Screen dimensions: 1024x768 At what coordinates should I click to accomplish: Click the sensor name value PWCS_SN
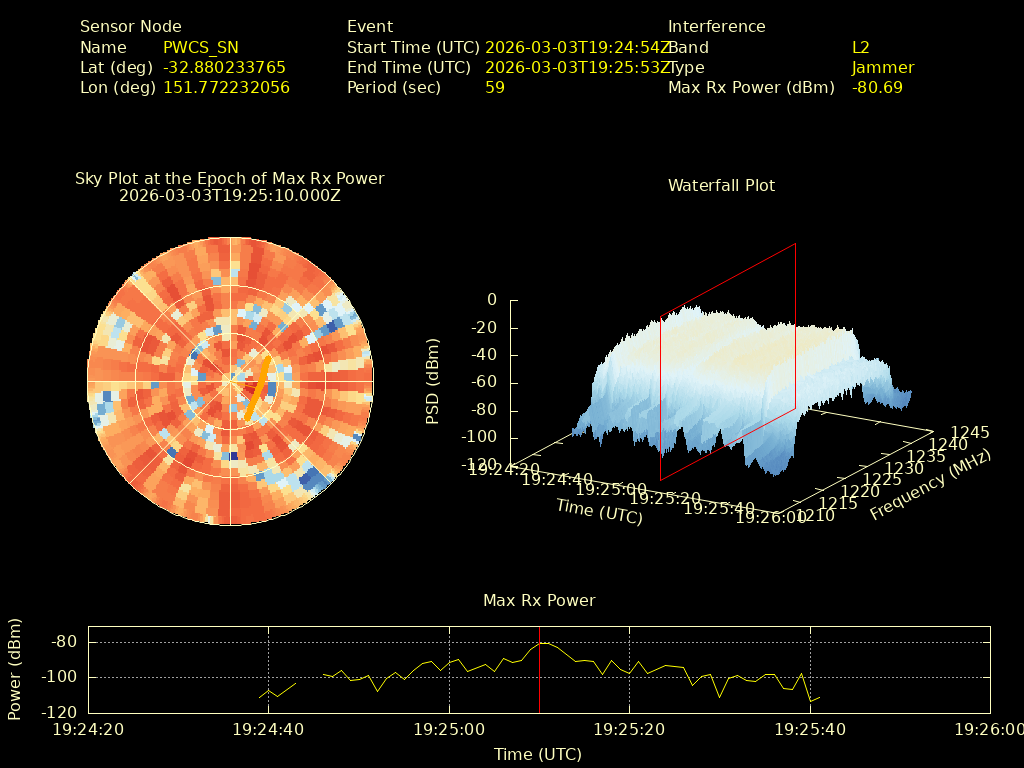(200, 47)
